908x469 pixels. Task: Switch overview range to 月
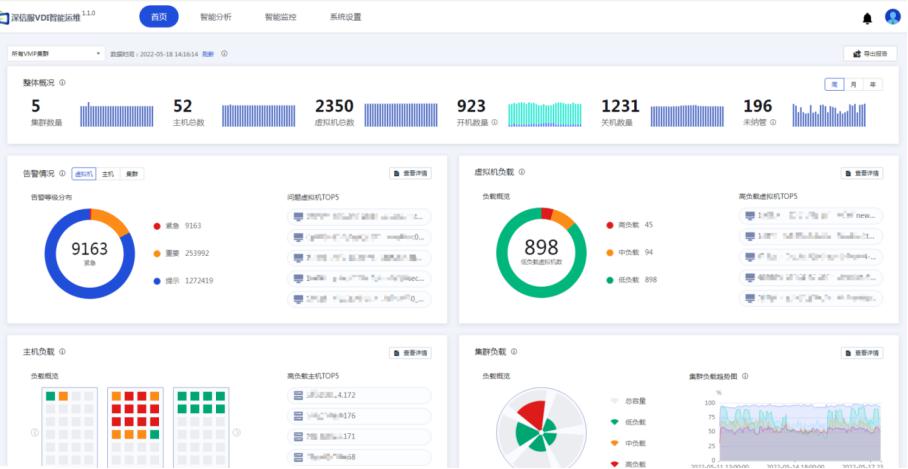pyautogui.click(x=854, y=84)
